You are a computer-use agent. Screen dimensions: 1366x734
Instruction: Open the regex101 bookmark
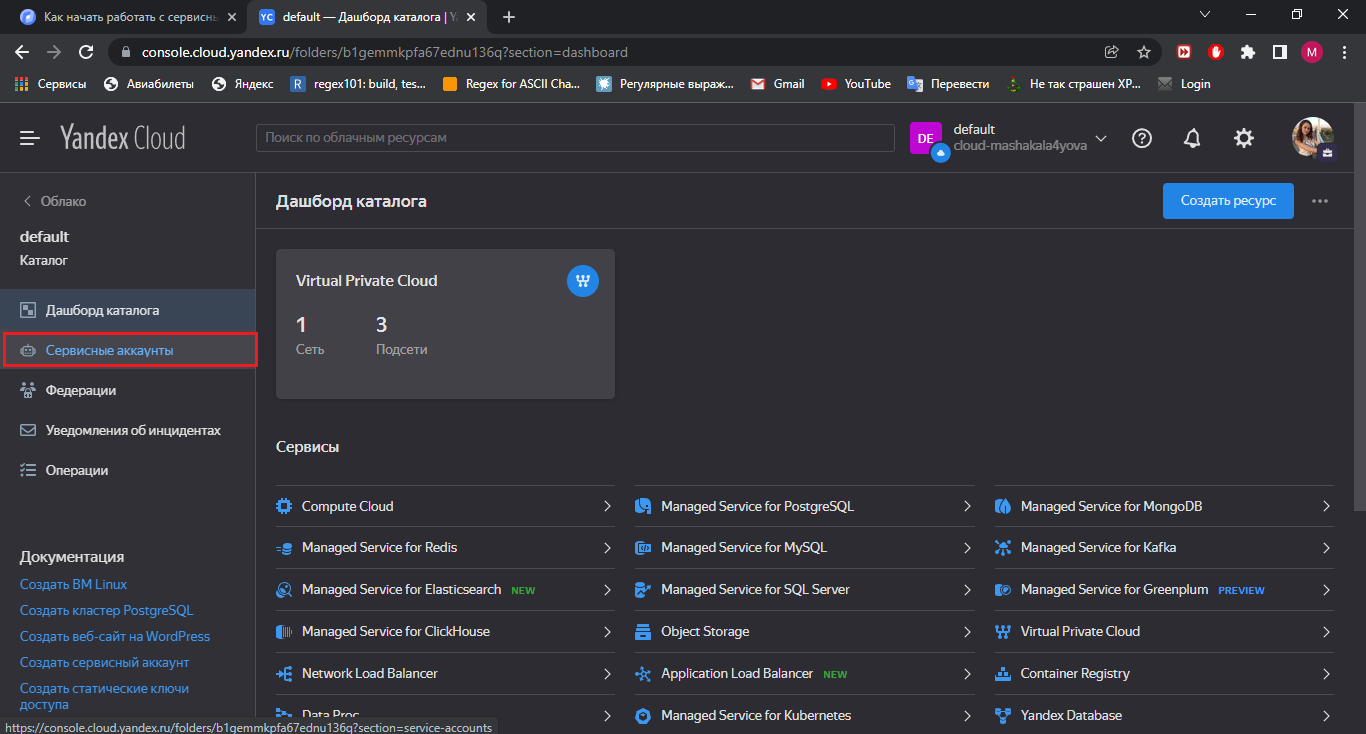[x=358, y=84]
